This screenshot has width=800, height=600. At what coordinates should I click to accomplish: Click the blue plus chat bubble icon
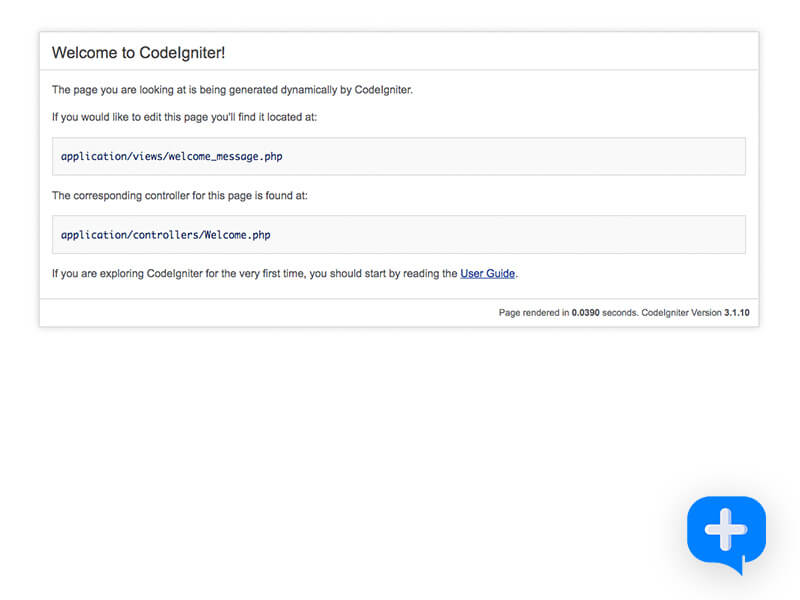pos(726,534)
